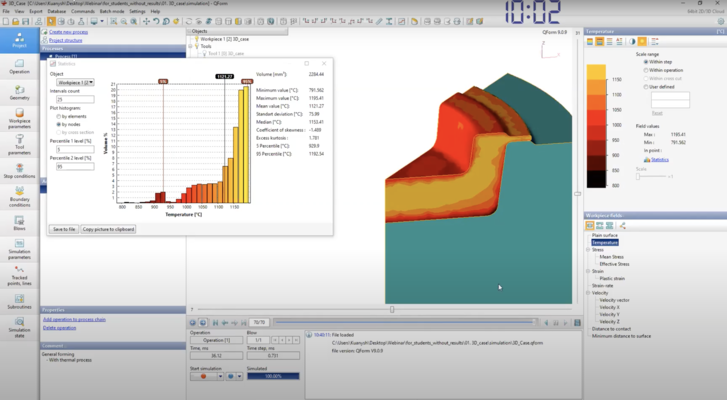Collapse the Strain field group
The height and width of the screenshot is (400, 727).
coord(588,271)
